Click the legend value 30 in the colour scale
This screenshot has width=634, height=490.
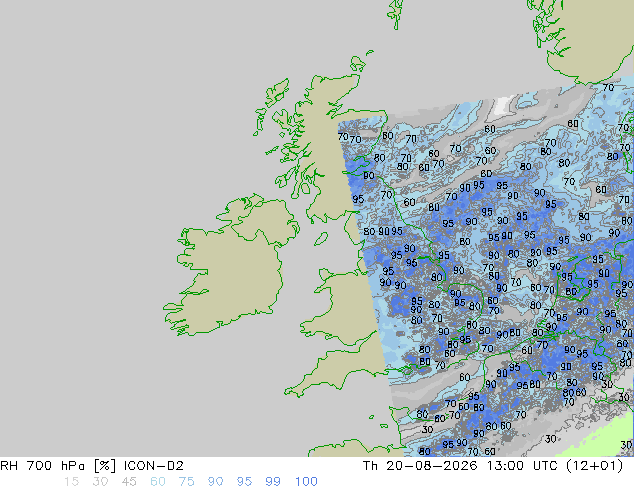click(100, 482)
